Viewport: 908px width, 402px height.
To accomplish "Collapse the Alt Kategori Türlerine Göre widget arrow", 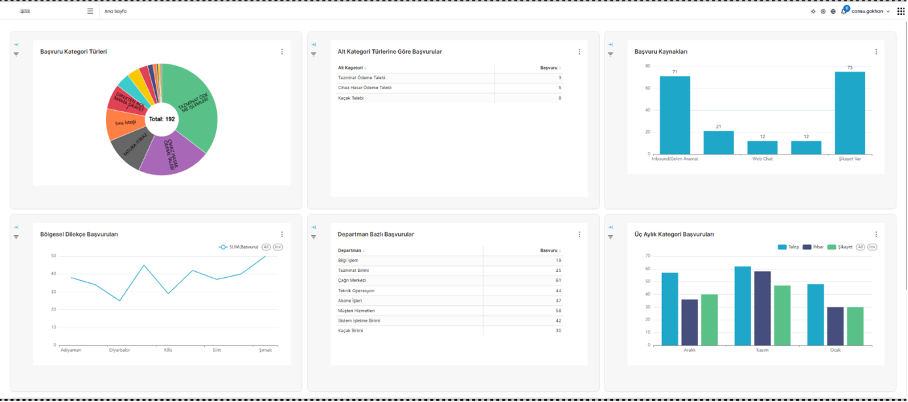I will 313,45.
